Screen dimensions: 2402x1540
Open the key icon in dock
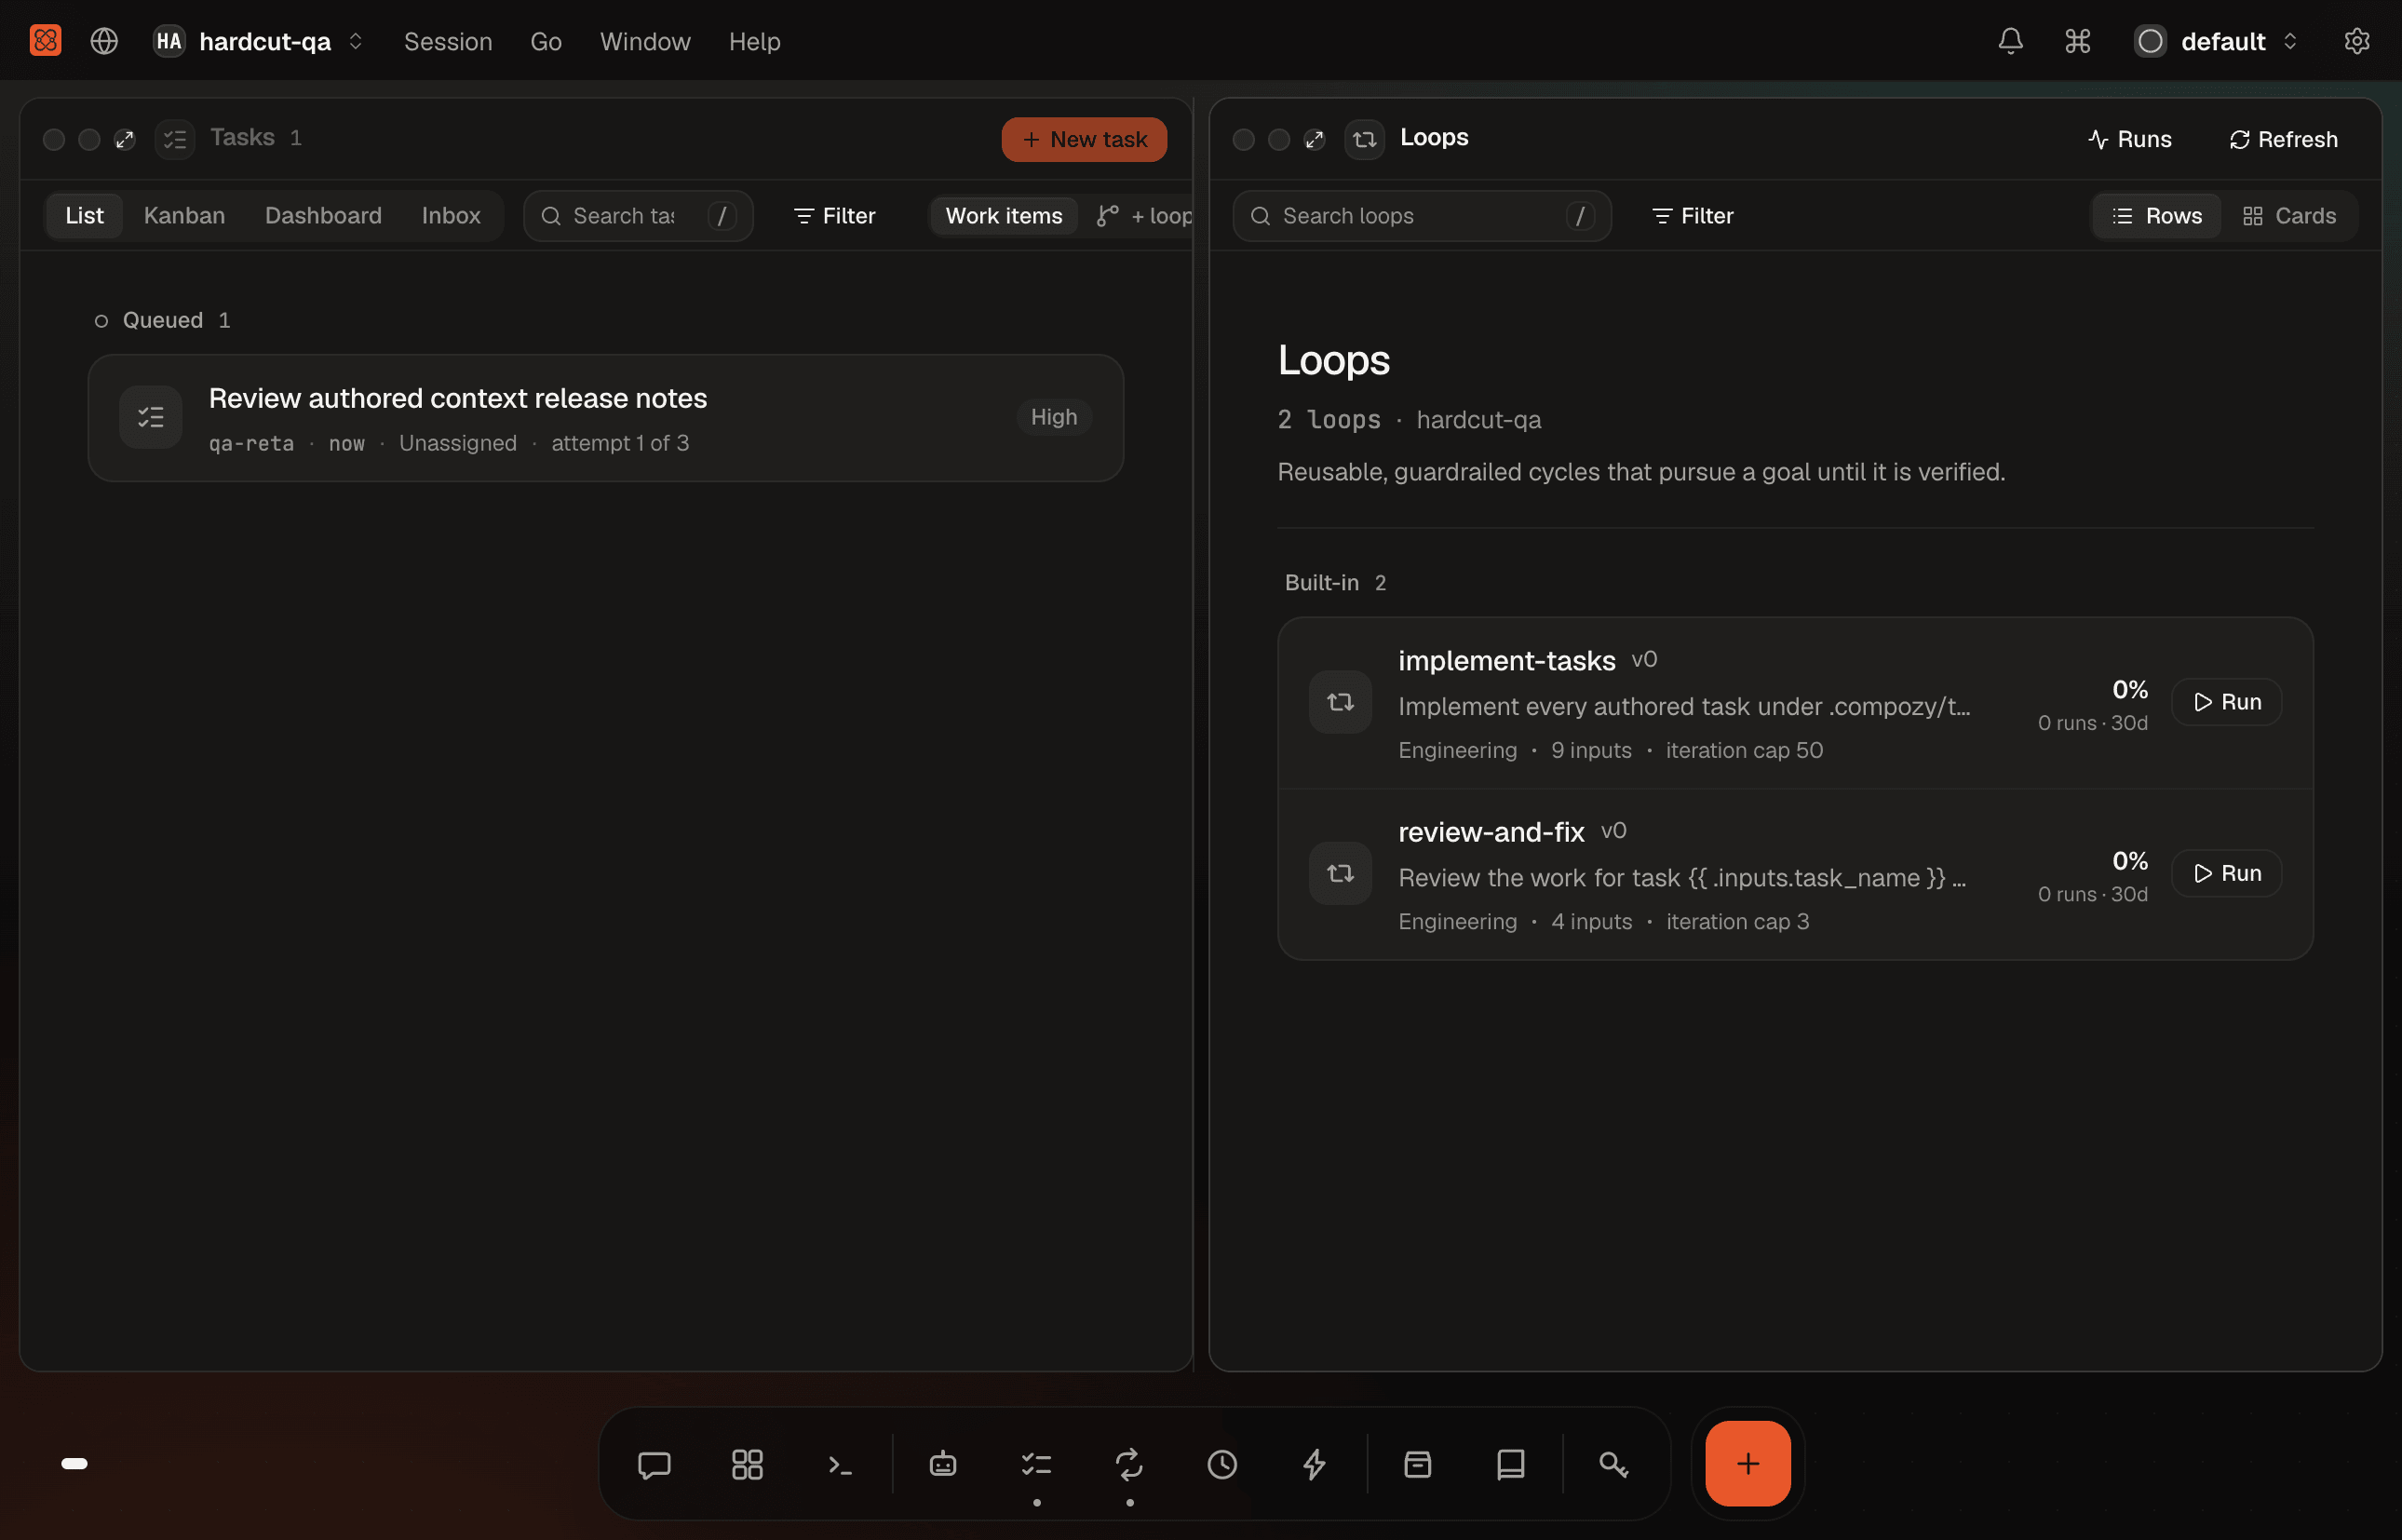point(1614,1464)
